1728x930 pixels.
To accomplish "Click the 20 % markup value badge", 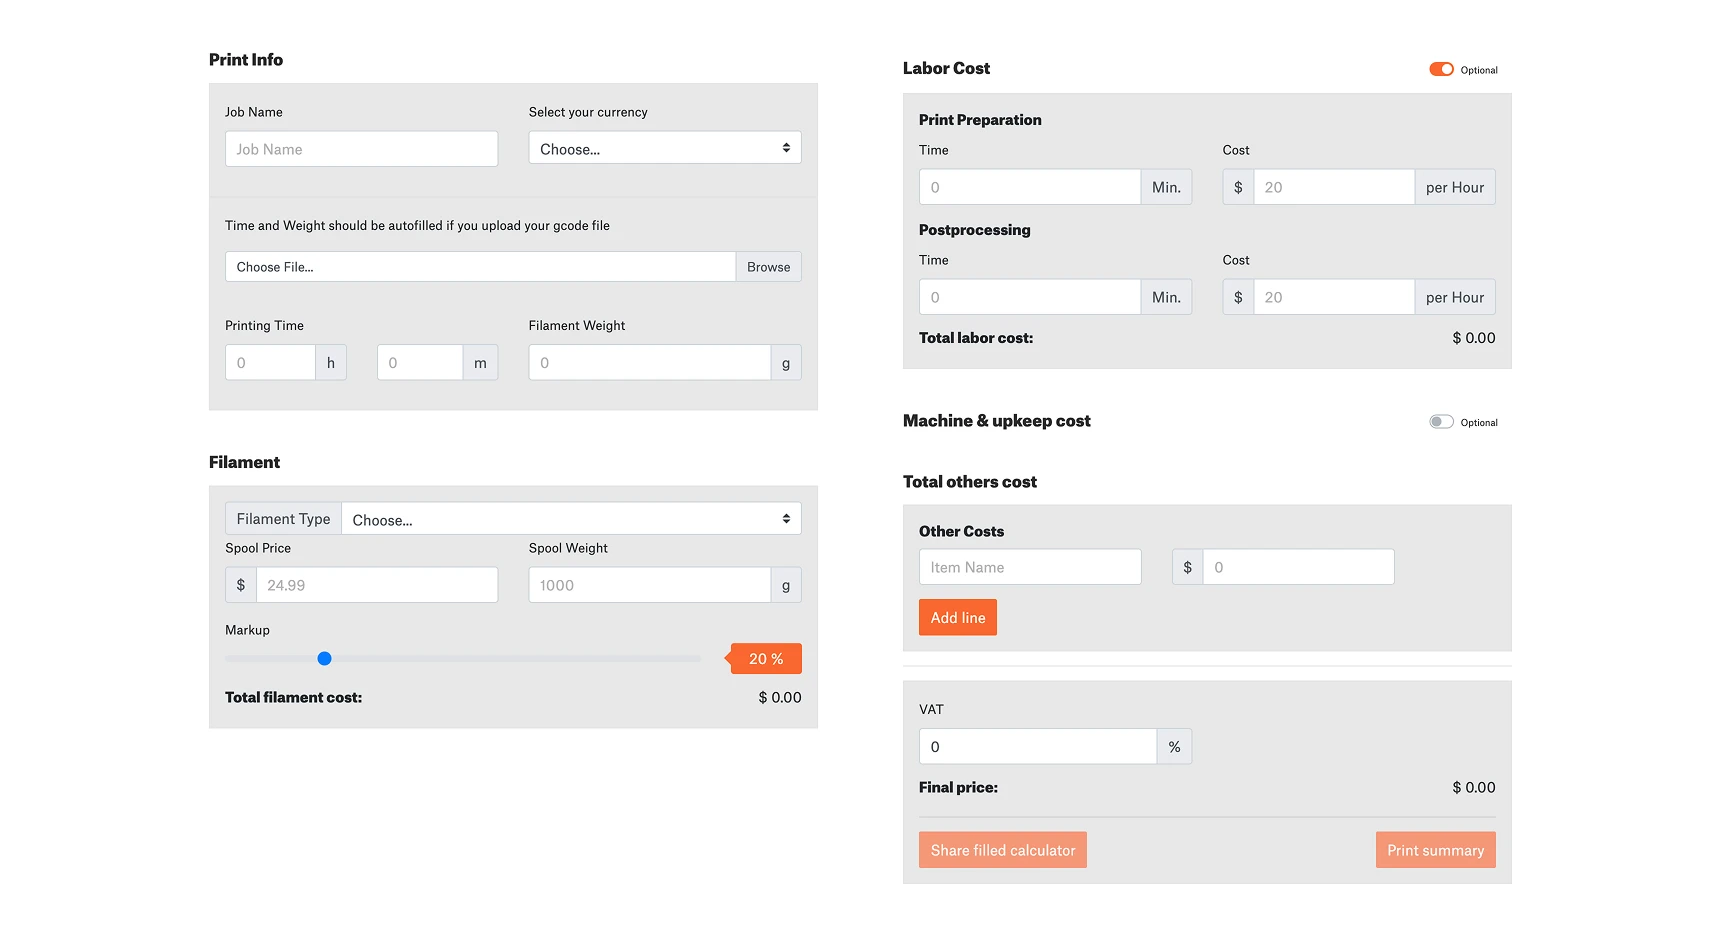I will 766,659.
